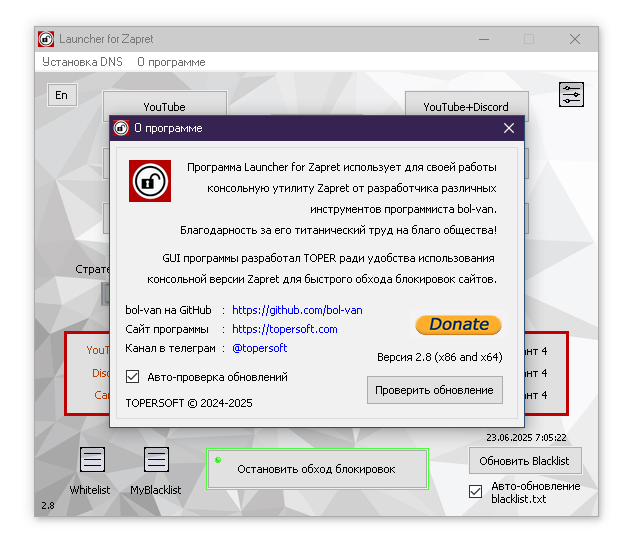This screenshot has height=546, width=633.
Task: Click the "TOPERSOFT © 2024-2025" copyright text
Action: pyautogui.click(x=189, y=403)
